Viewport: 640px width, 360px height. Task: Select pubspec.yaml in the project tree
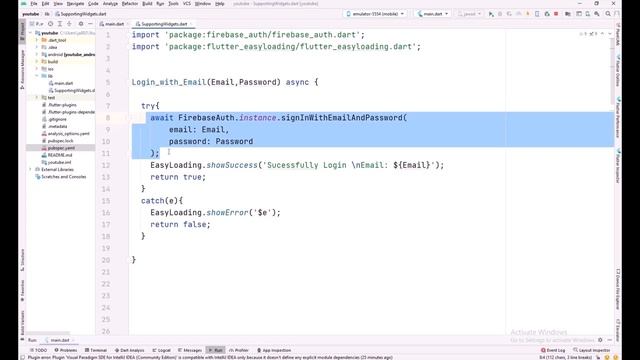[58, 148]
